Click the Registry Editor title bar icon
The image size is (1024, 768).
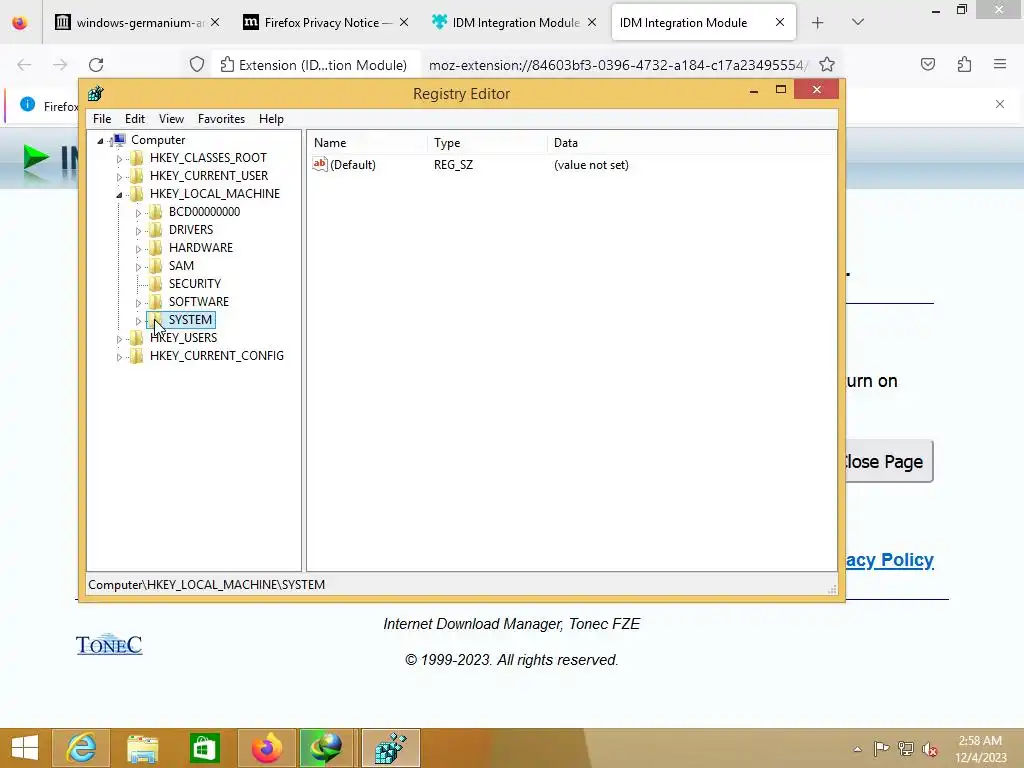(95, 93)
